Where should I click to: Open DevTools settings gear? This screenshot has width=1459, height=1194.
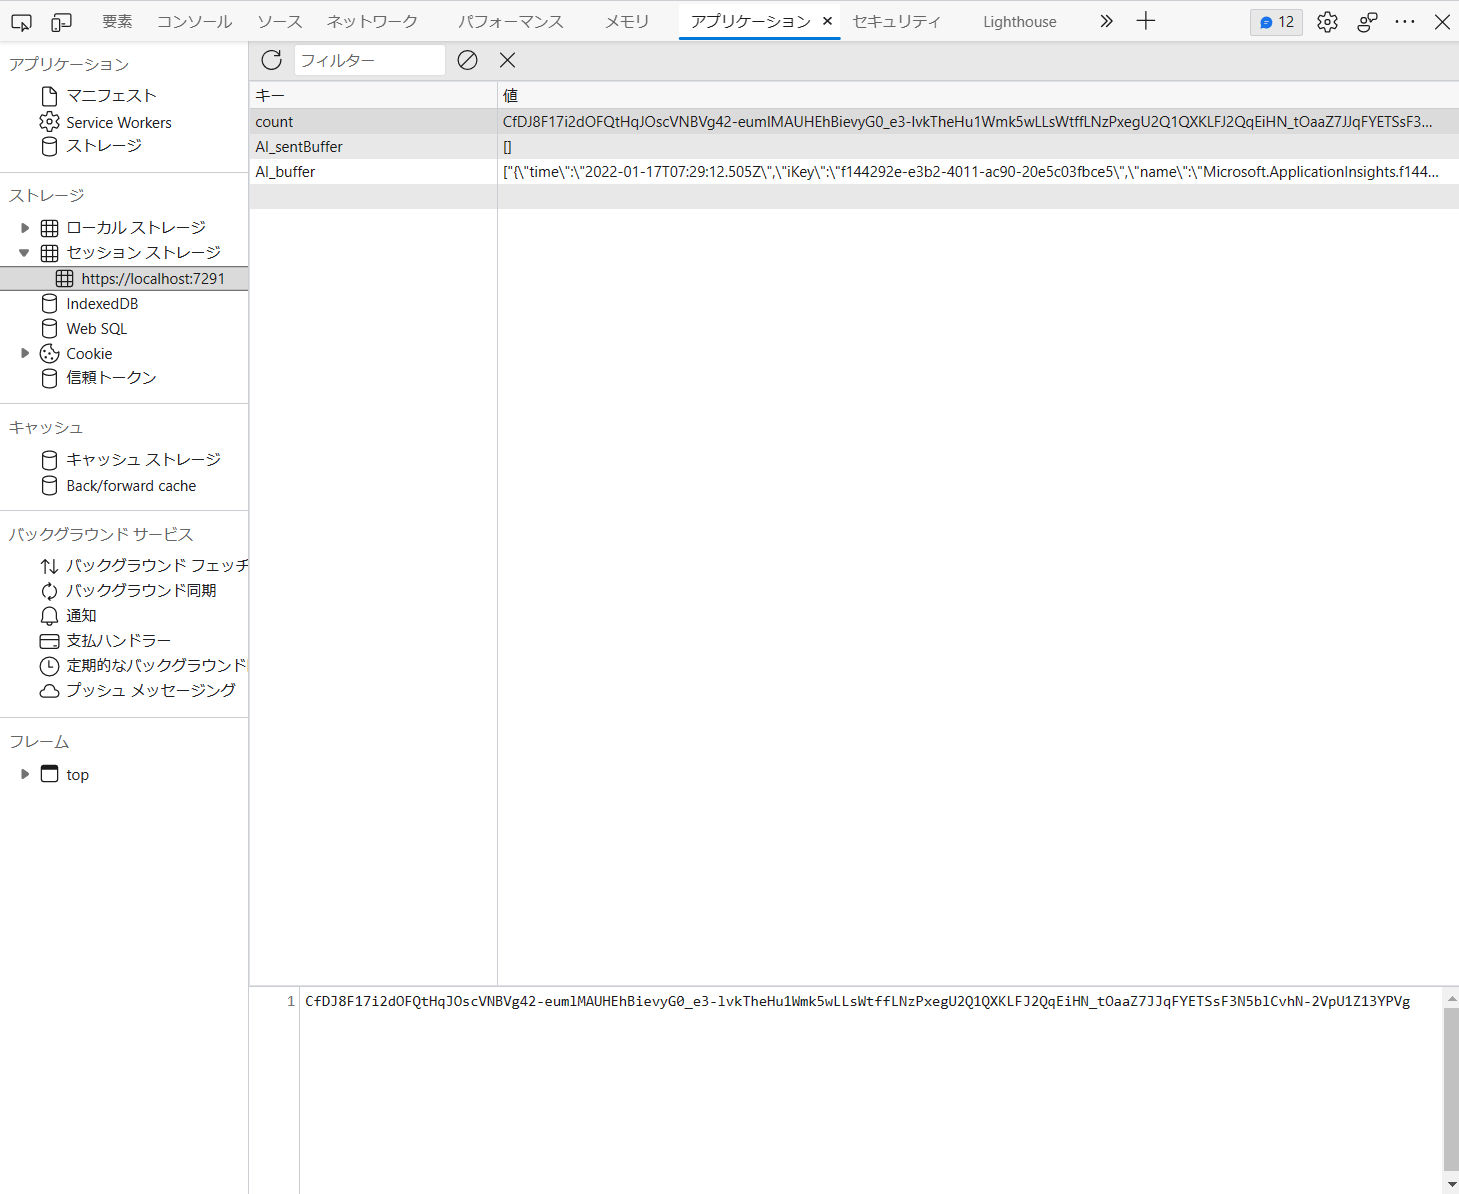(1327, 22)
